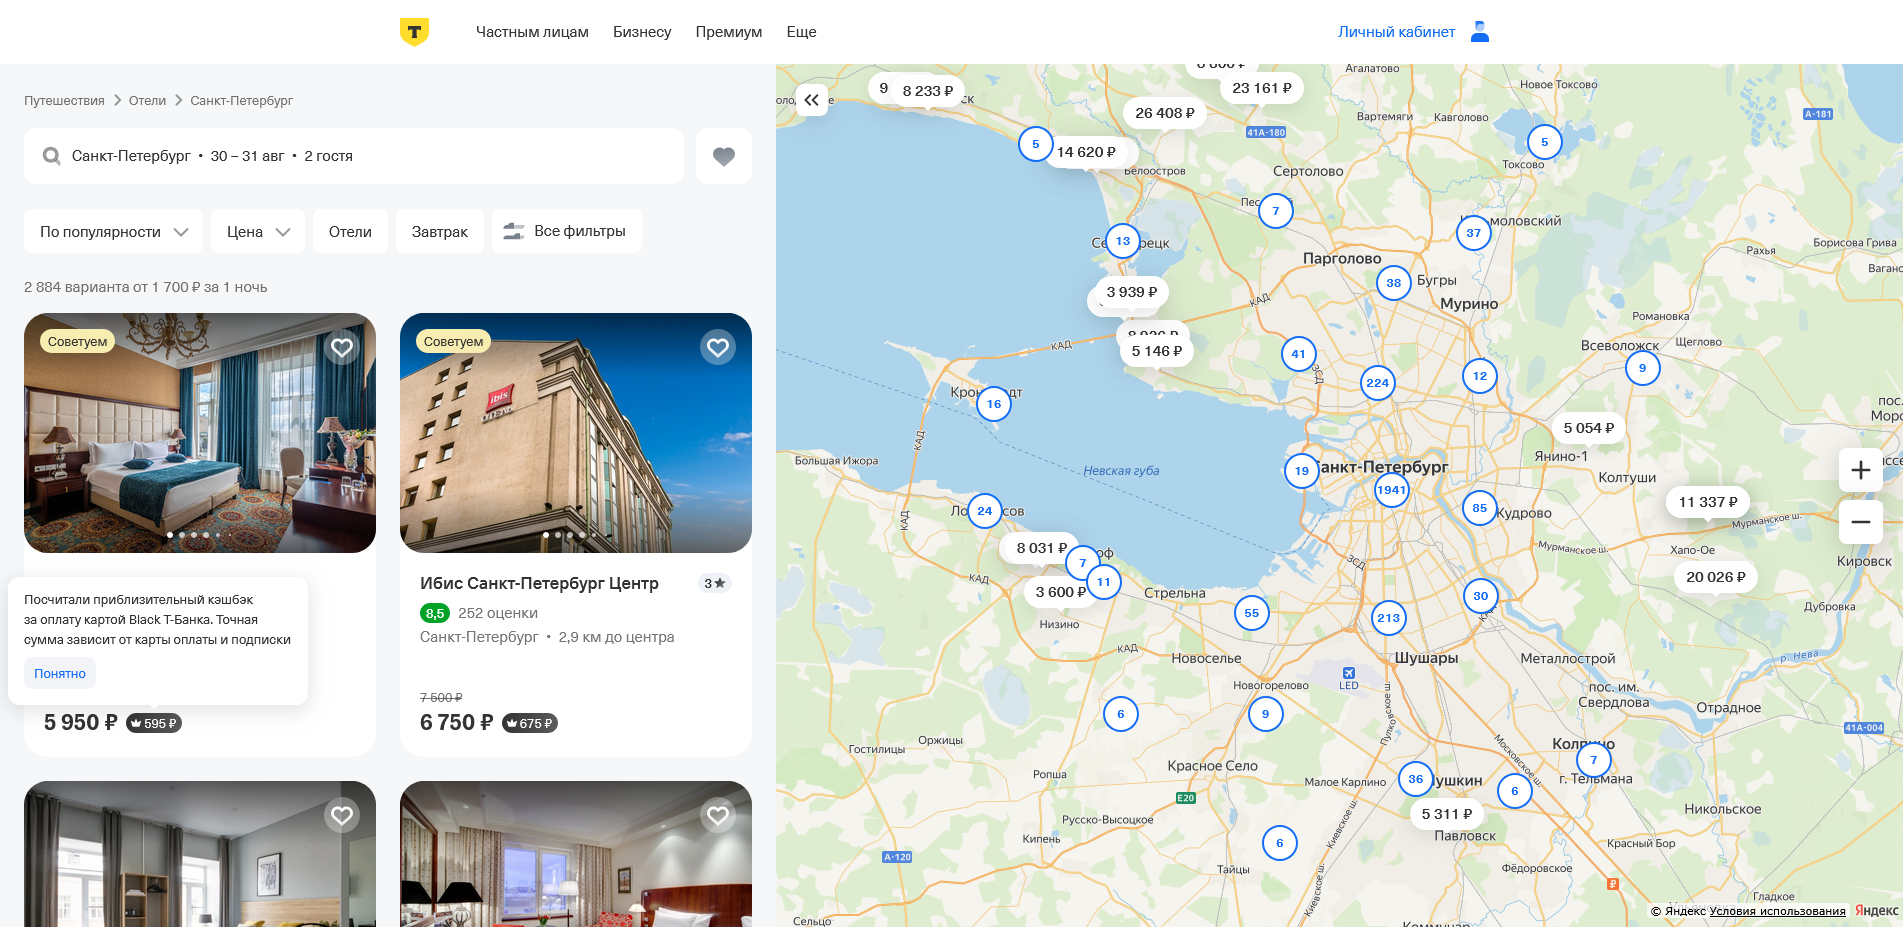Go to the Премиум section
Screen dimensions: 1903x927
728,32
